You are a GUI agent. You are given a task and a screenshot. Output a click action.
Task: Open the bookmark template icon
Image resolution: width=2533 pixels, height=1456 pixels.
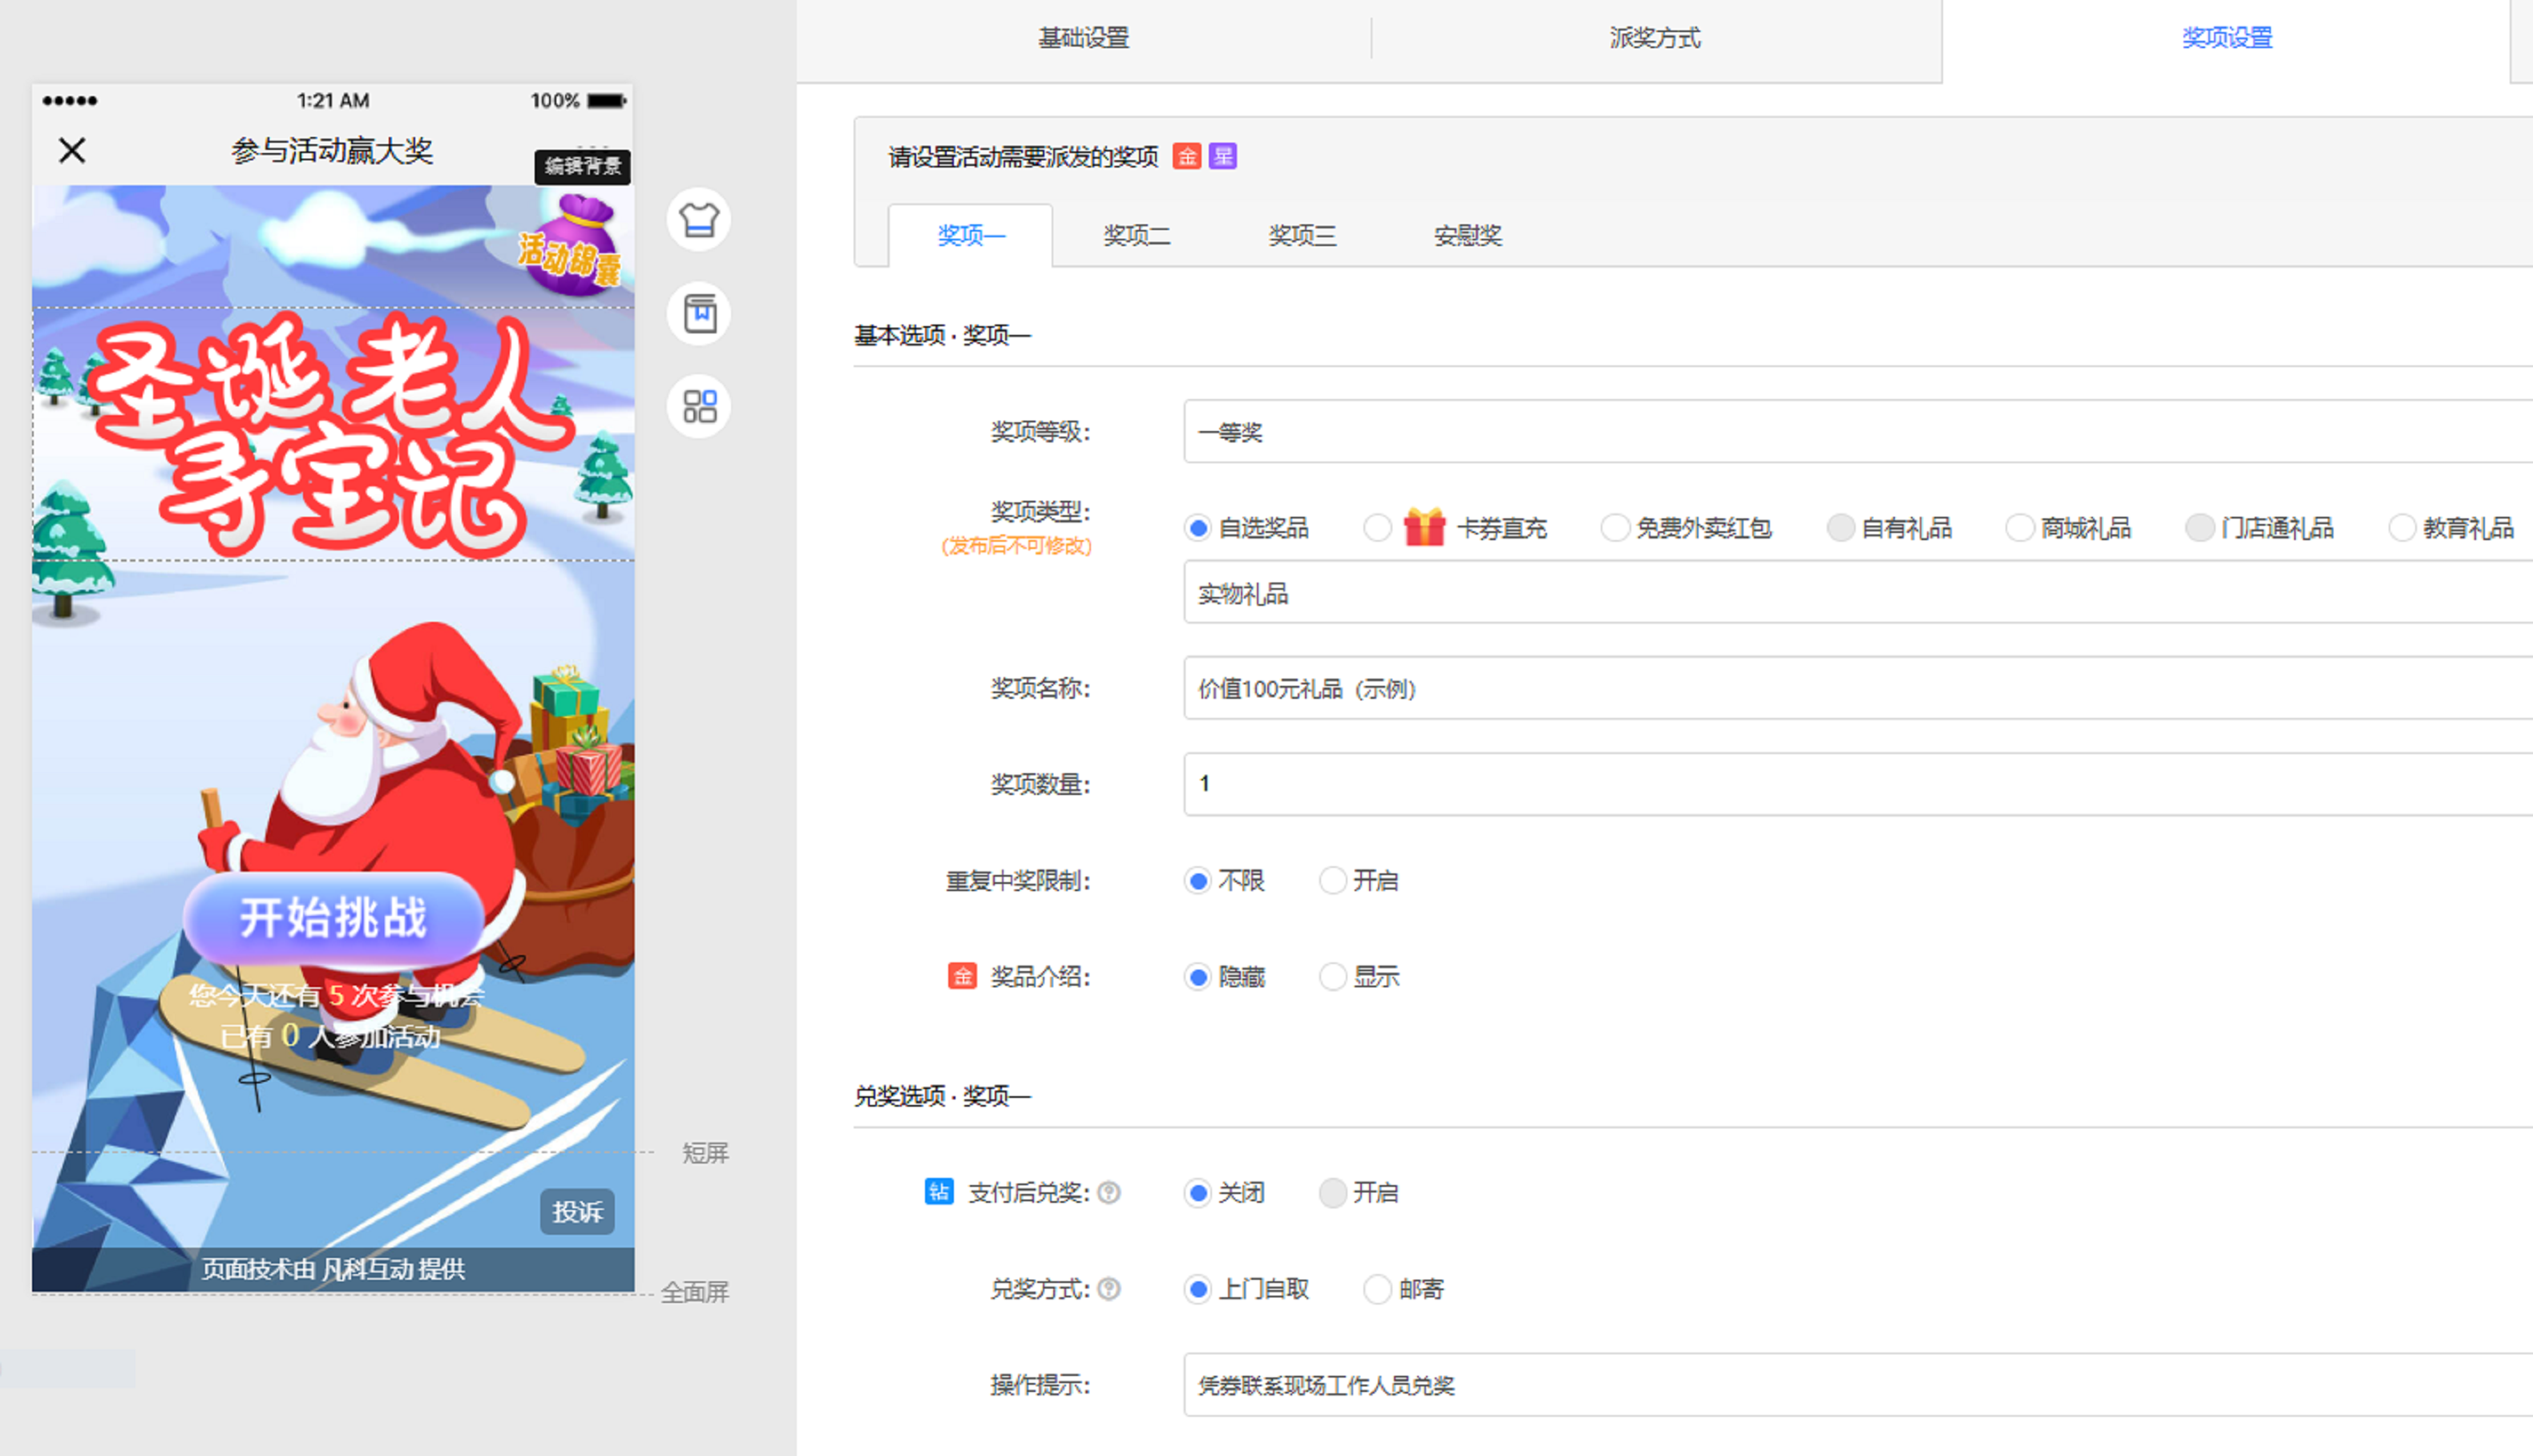[x=699, y=313]
